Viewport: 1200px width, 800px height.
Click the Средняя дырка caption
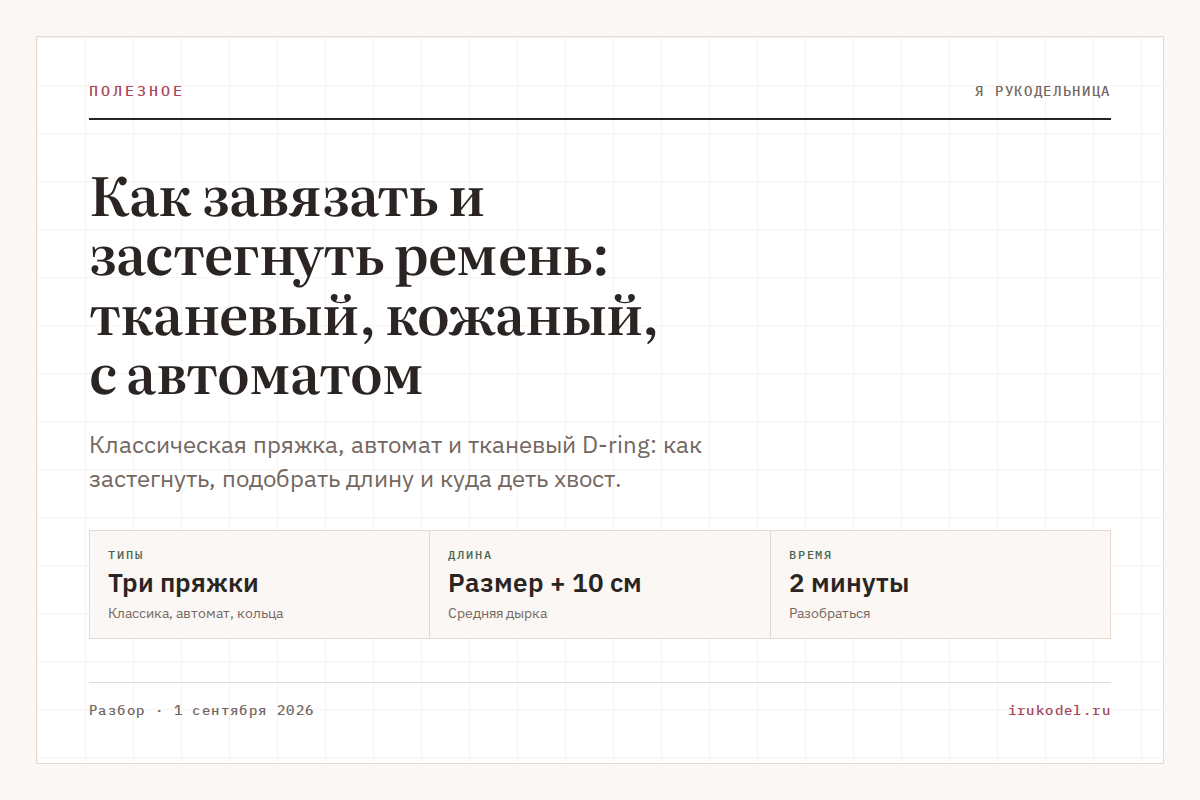[497, 614]
